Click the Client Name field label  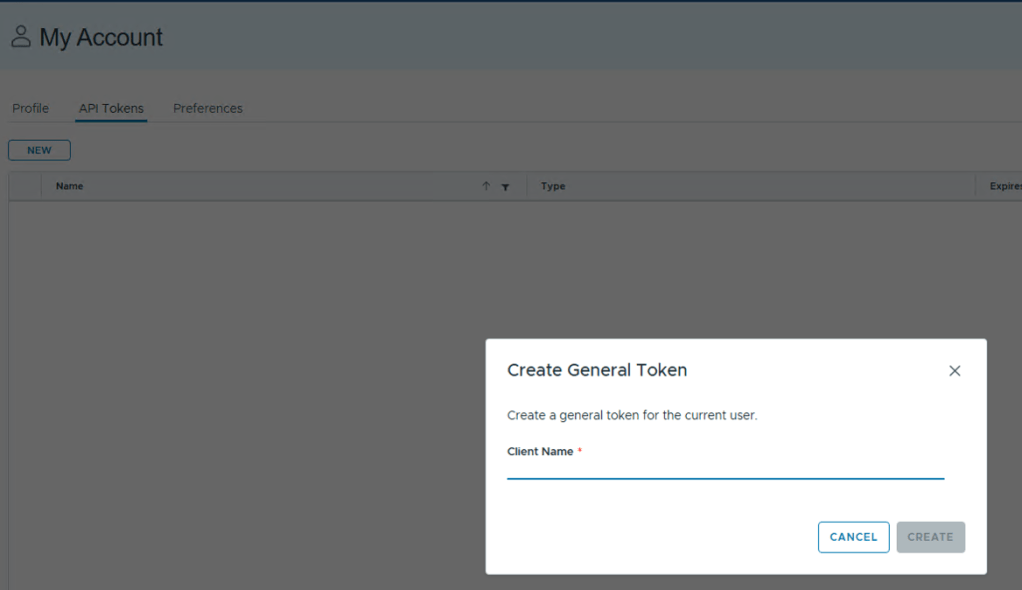[540, 451]
